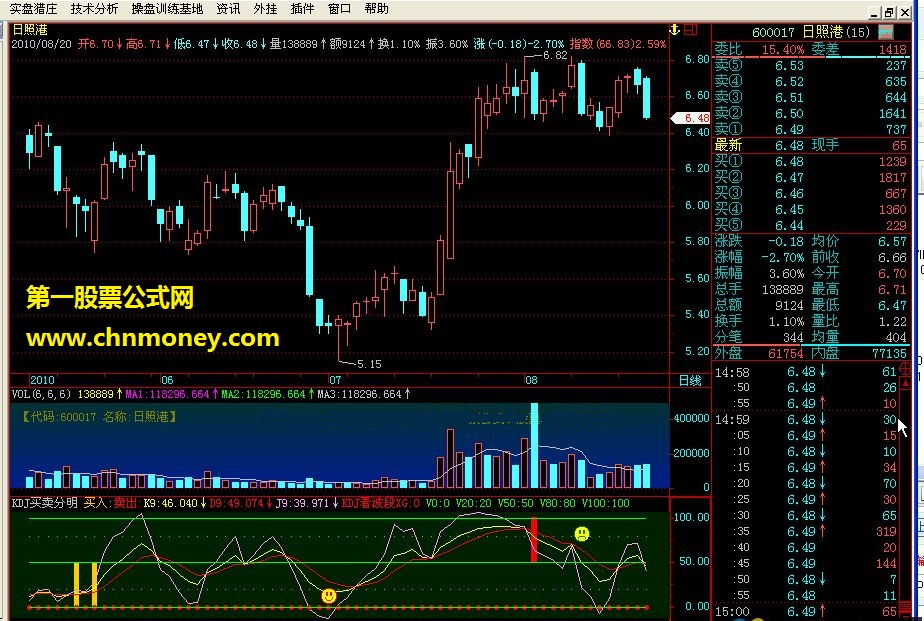Minimize the inner chart window
The width and height of the screenshot is (924, 621).
[x=874, y=12]
